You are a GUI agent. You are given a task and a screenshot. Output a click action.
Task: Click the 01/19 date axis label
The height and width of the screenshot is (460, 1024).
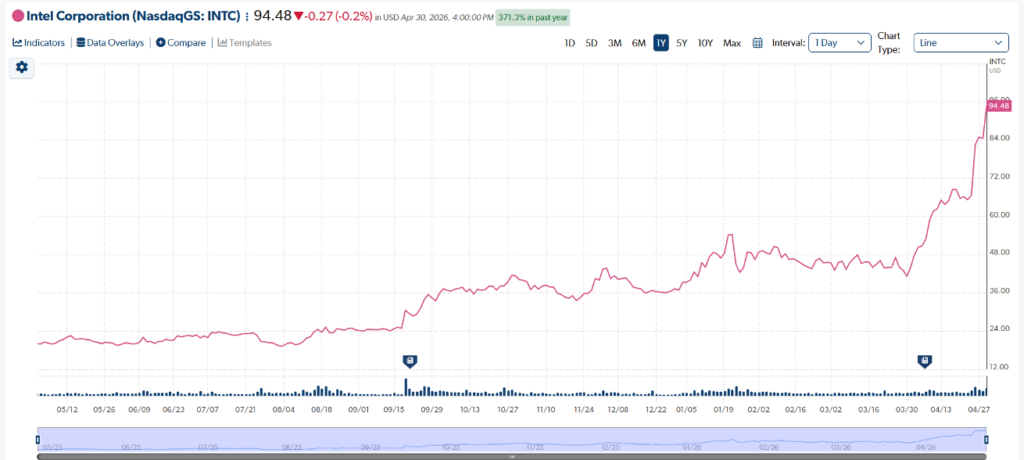point(724,410)
